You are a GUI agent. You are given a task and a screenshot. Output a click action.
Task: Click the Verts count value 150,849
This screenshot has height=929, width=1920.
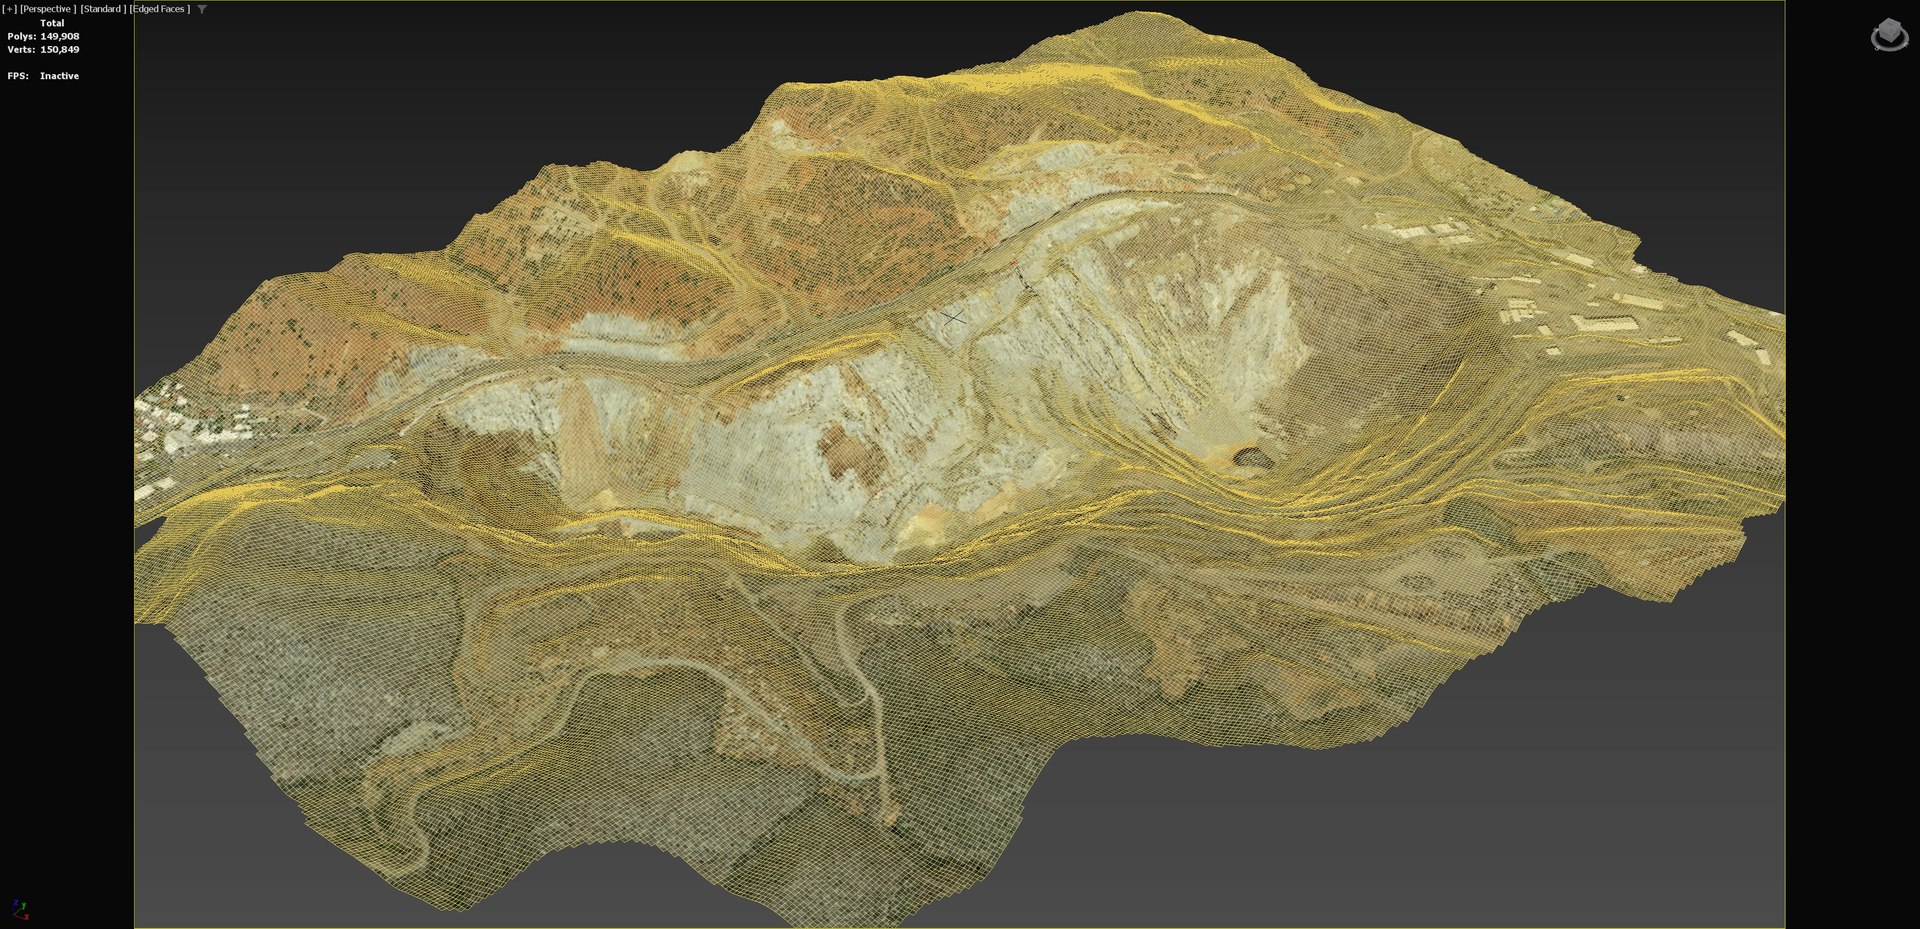pos(60,49)
